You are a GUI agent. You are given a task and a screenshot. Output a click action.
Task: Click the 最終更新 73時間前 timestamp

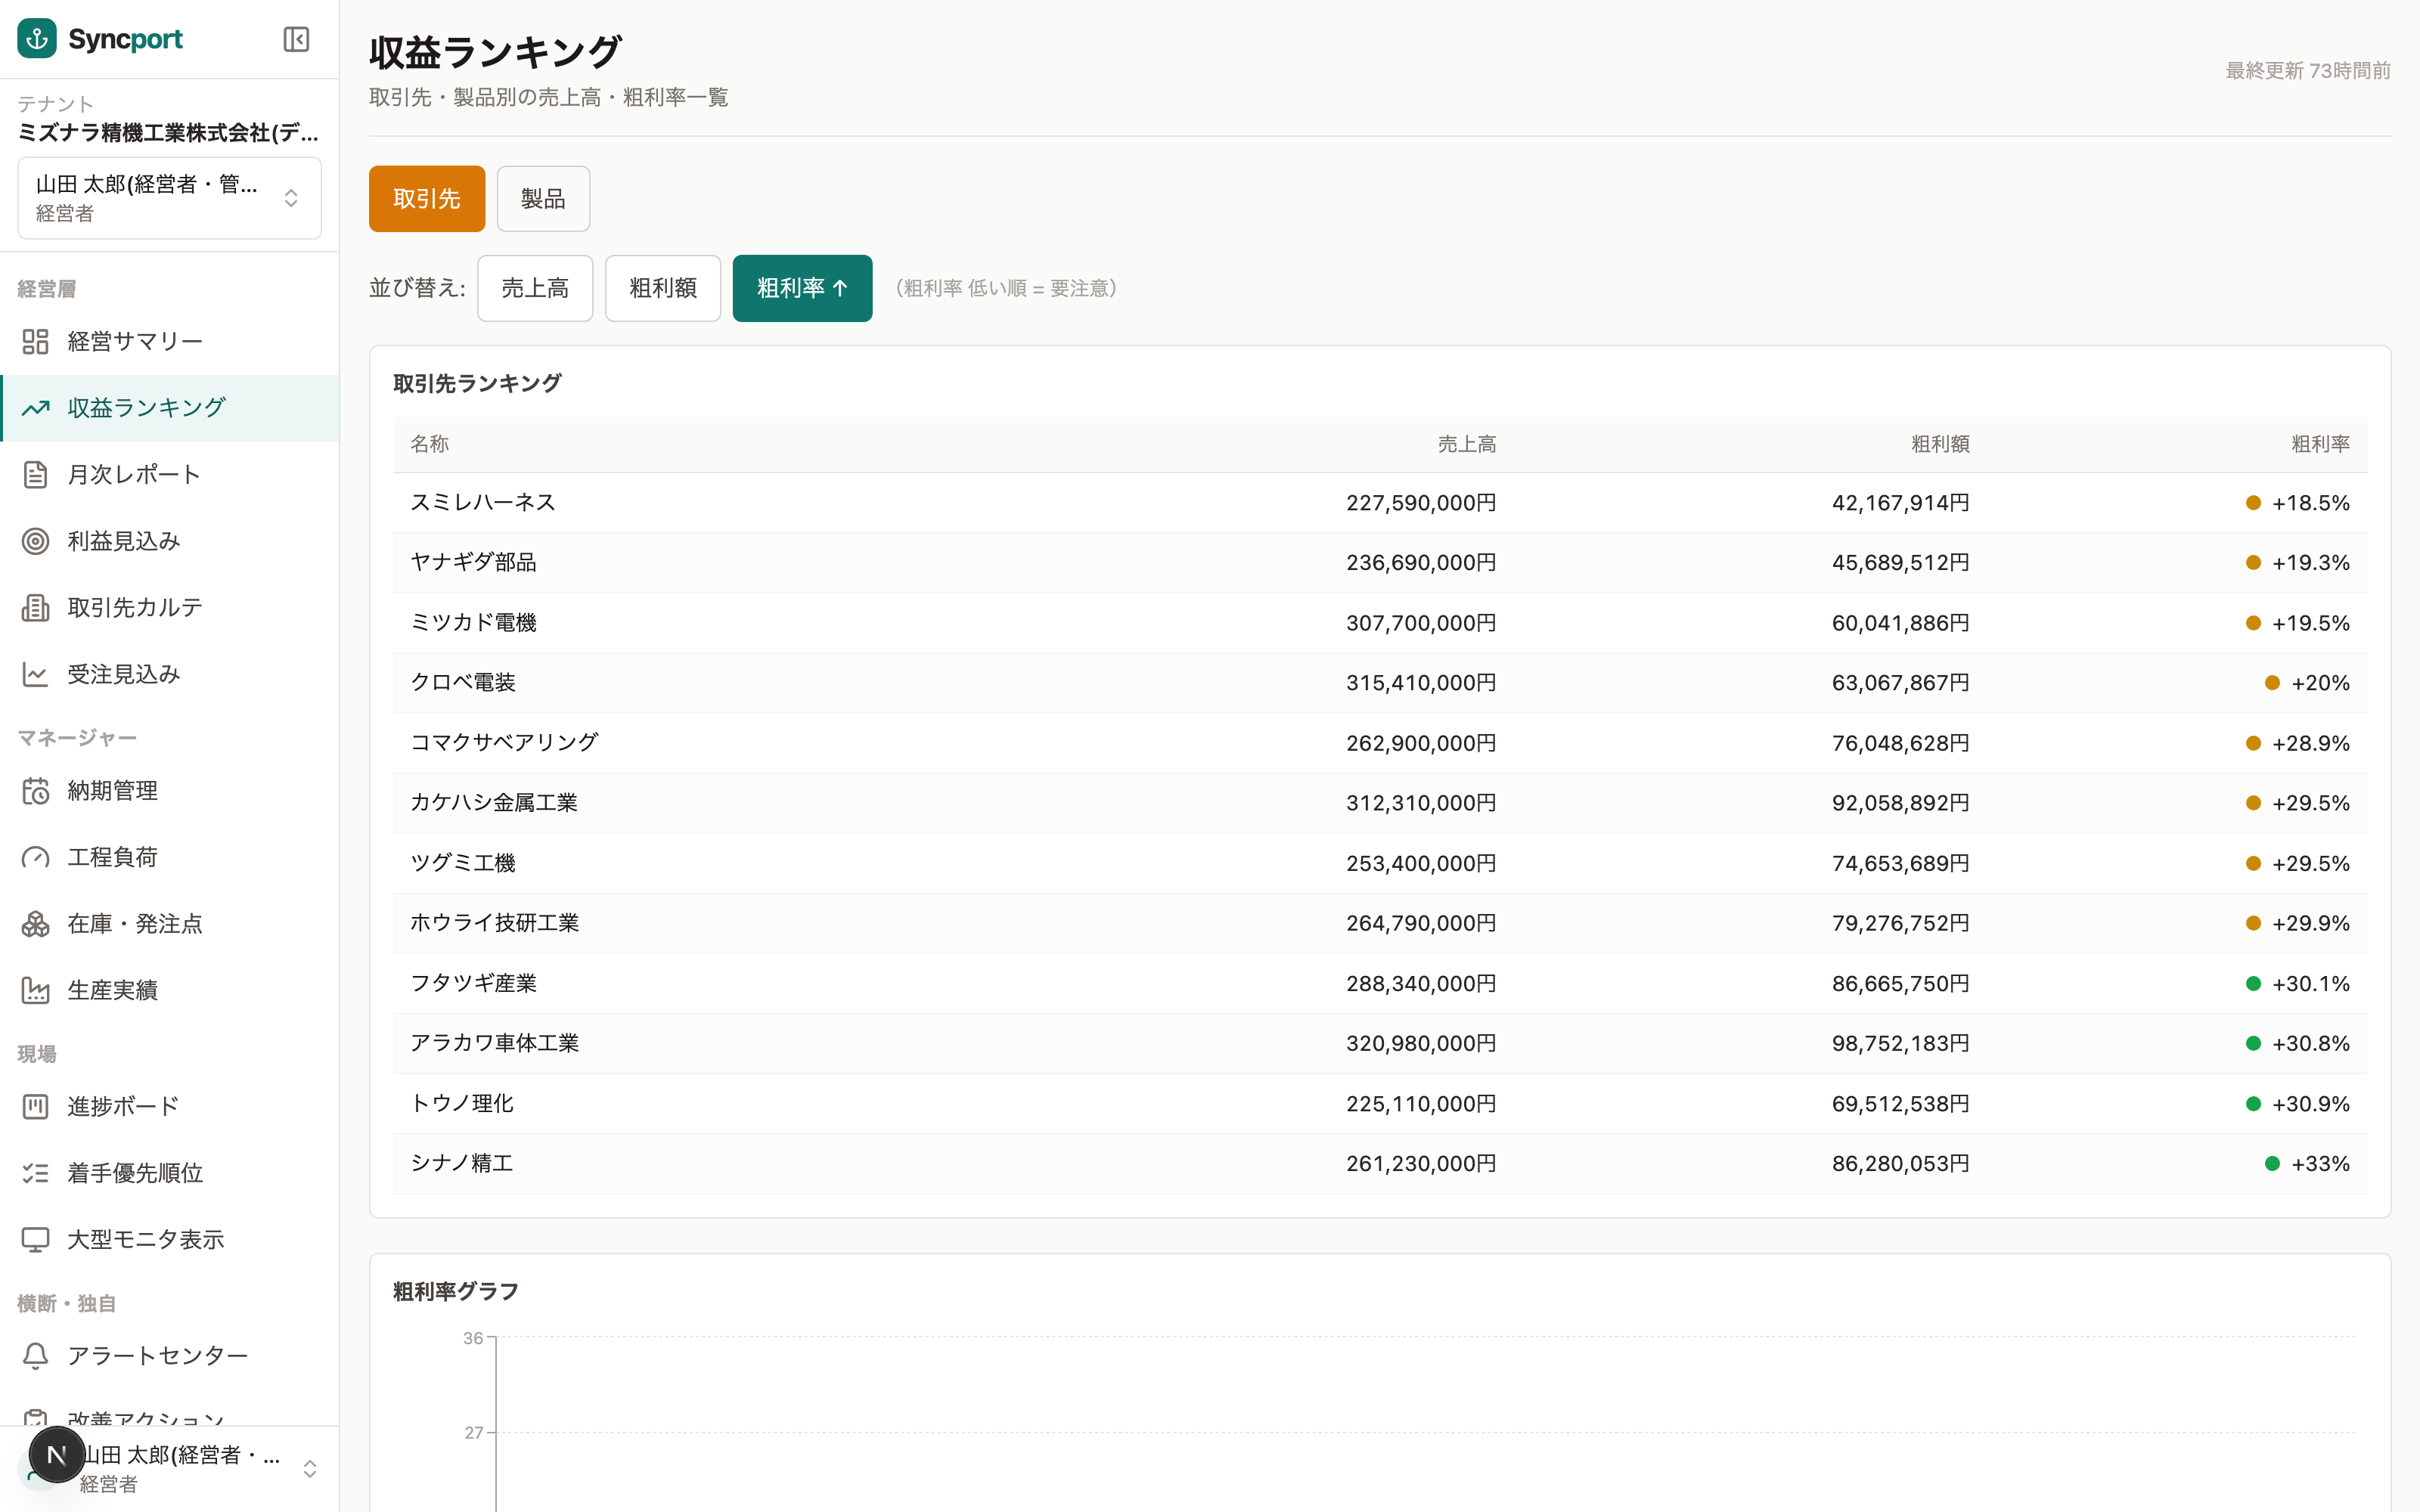2307,71
